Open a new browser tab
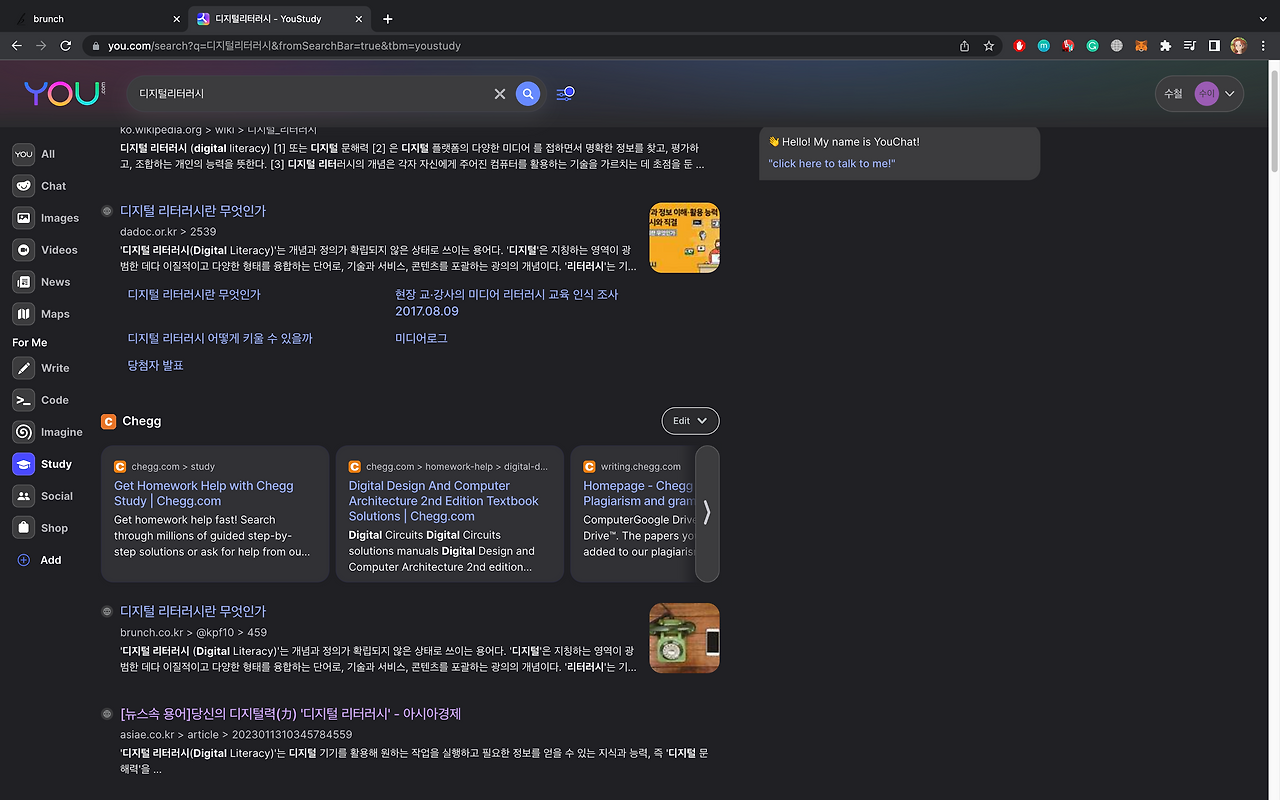This screenshot has height=800, width=1280. tap(388, 19)
